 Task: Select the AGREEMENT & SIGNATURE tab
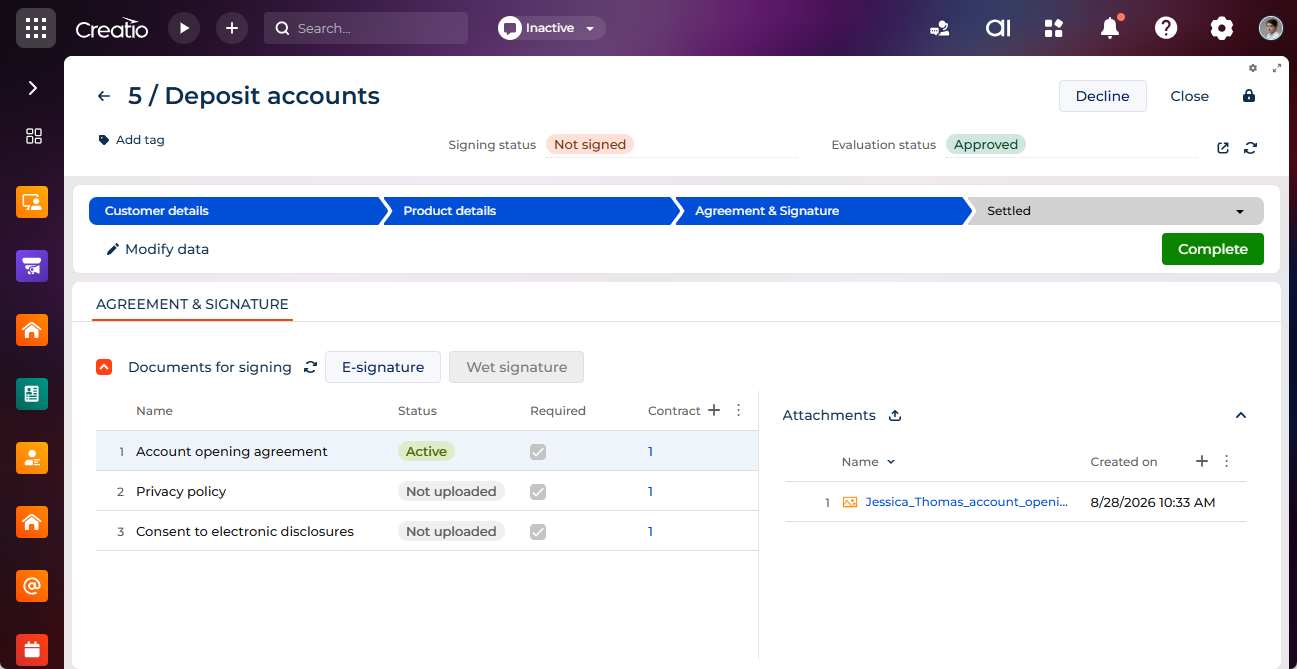[192, 304]
